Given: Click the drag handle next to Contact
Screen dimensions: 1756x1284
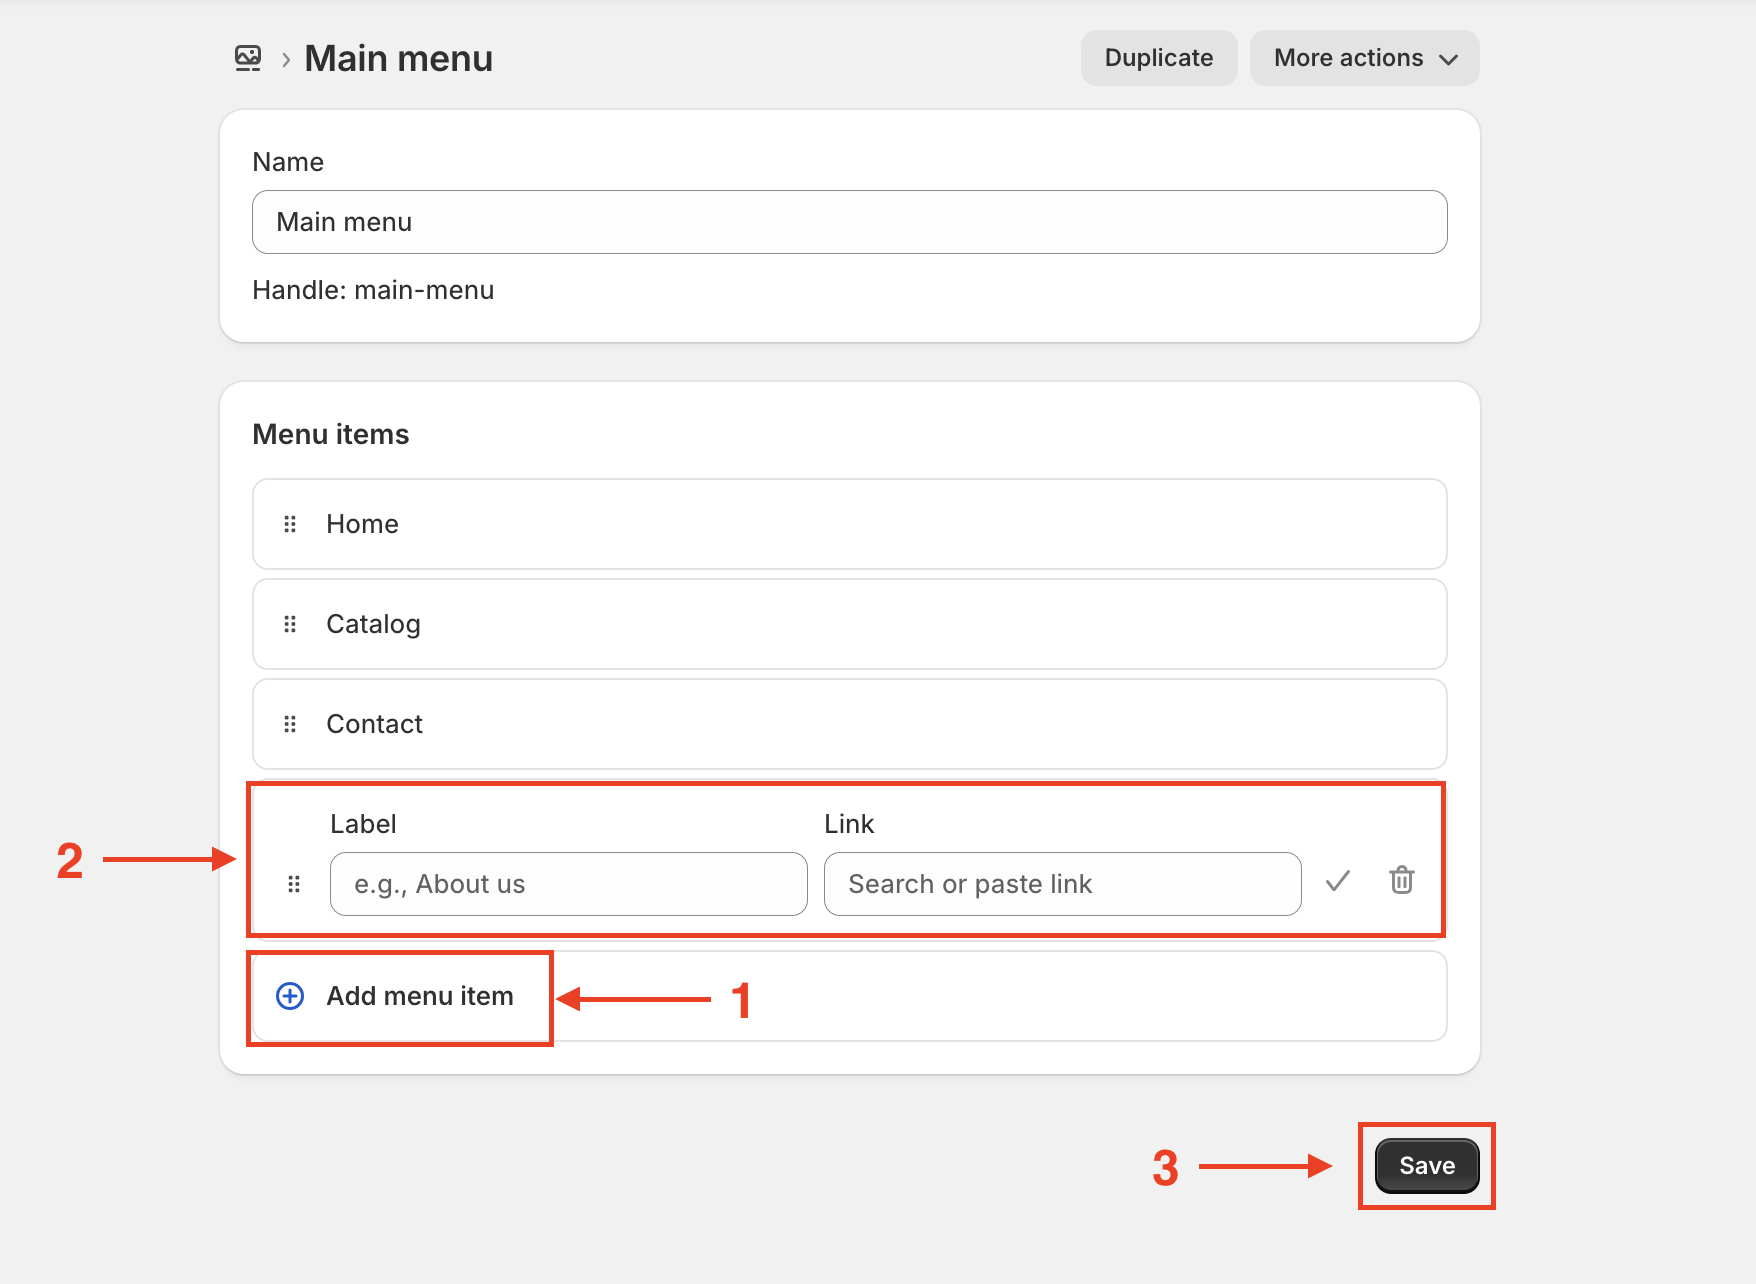Looking at the screenshot, I should (290, 724).
